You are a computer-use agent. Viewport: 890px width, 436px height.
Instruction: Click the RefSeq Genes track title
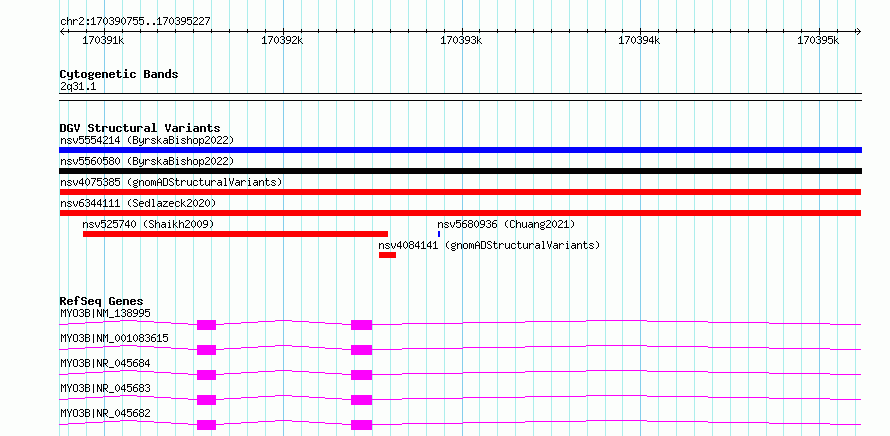tap(102, 301)
